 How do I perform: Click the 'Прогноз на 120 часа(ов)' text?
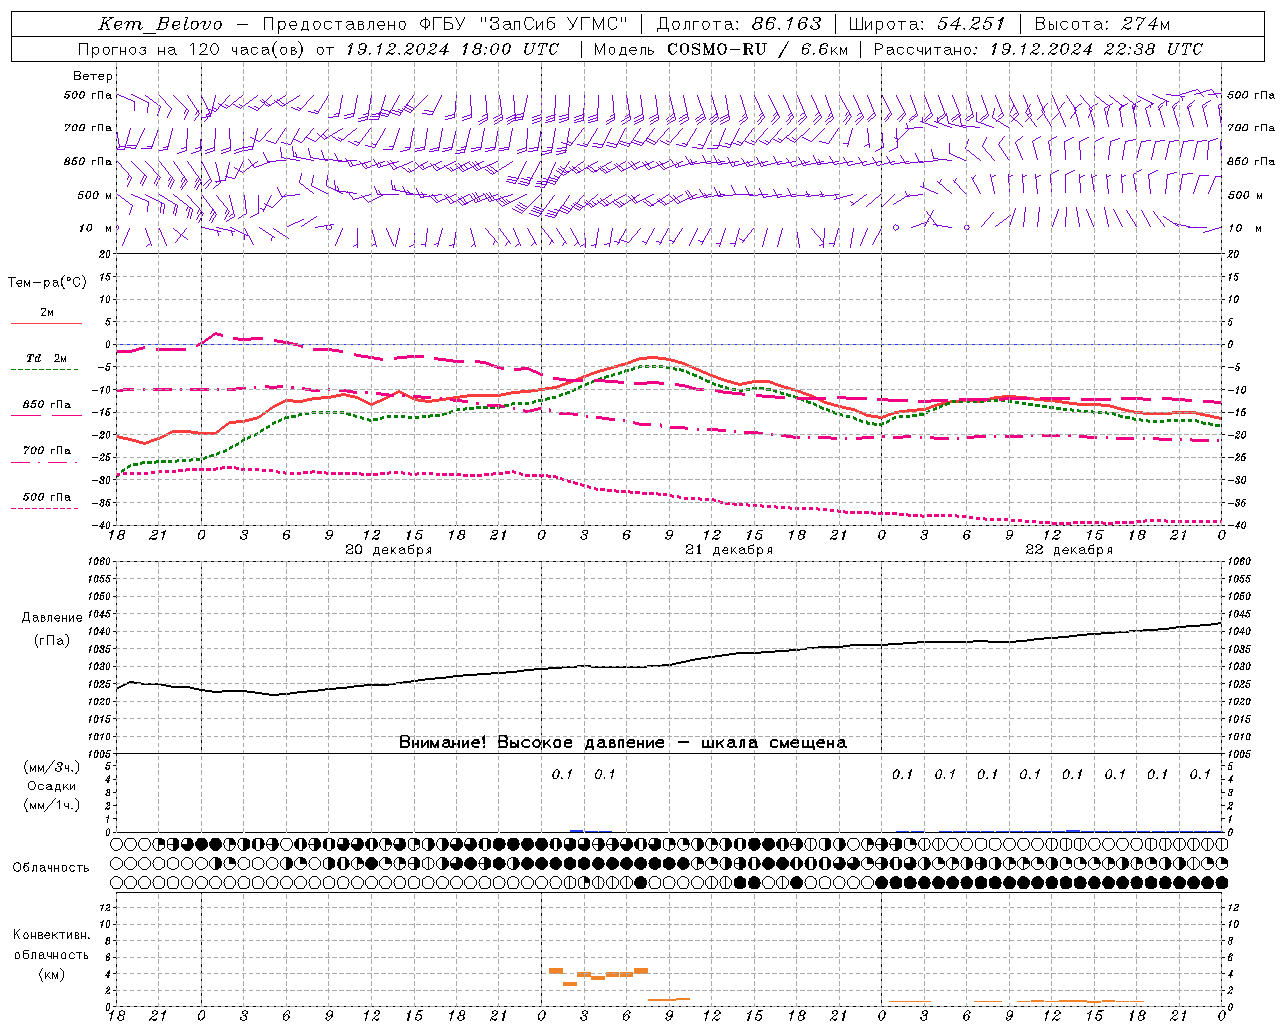tap(193, 49)
